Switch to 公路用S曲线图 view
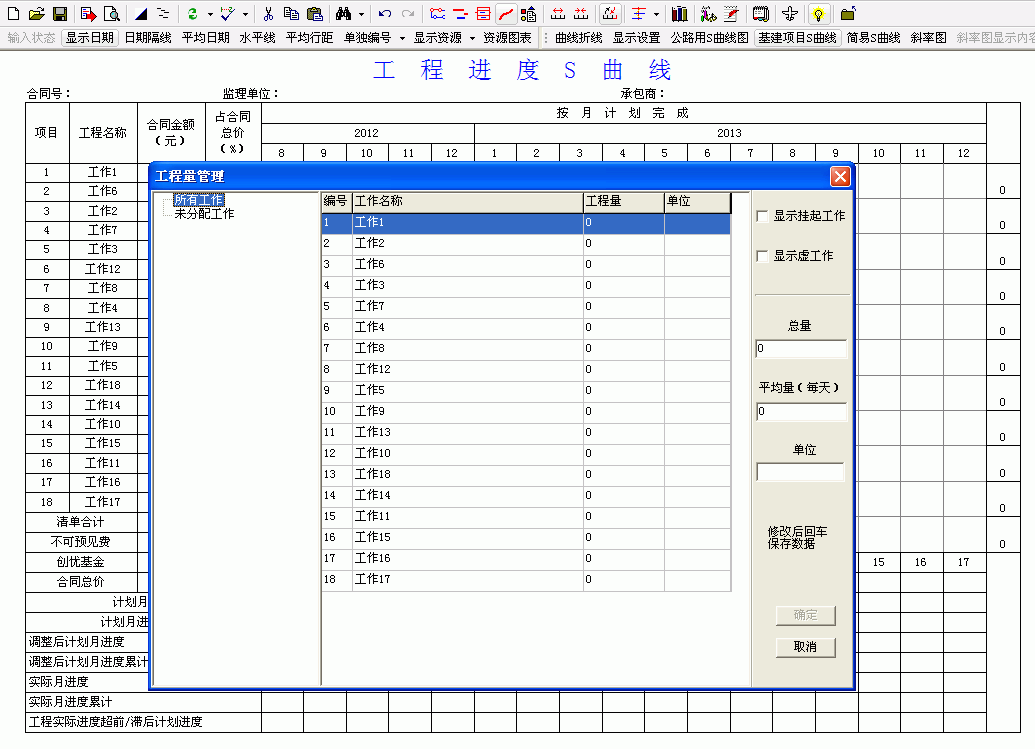Viewport: 1035px width, 749px height. click(x=709, y=38)
